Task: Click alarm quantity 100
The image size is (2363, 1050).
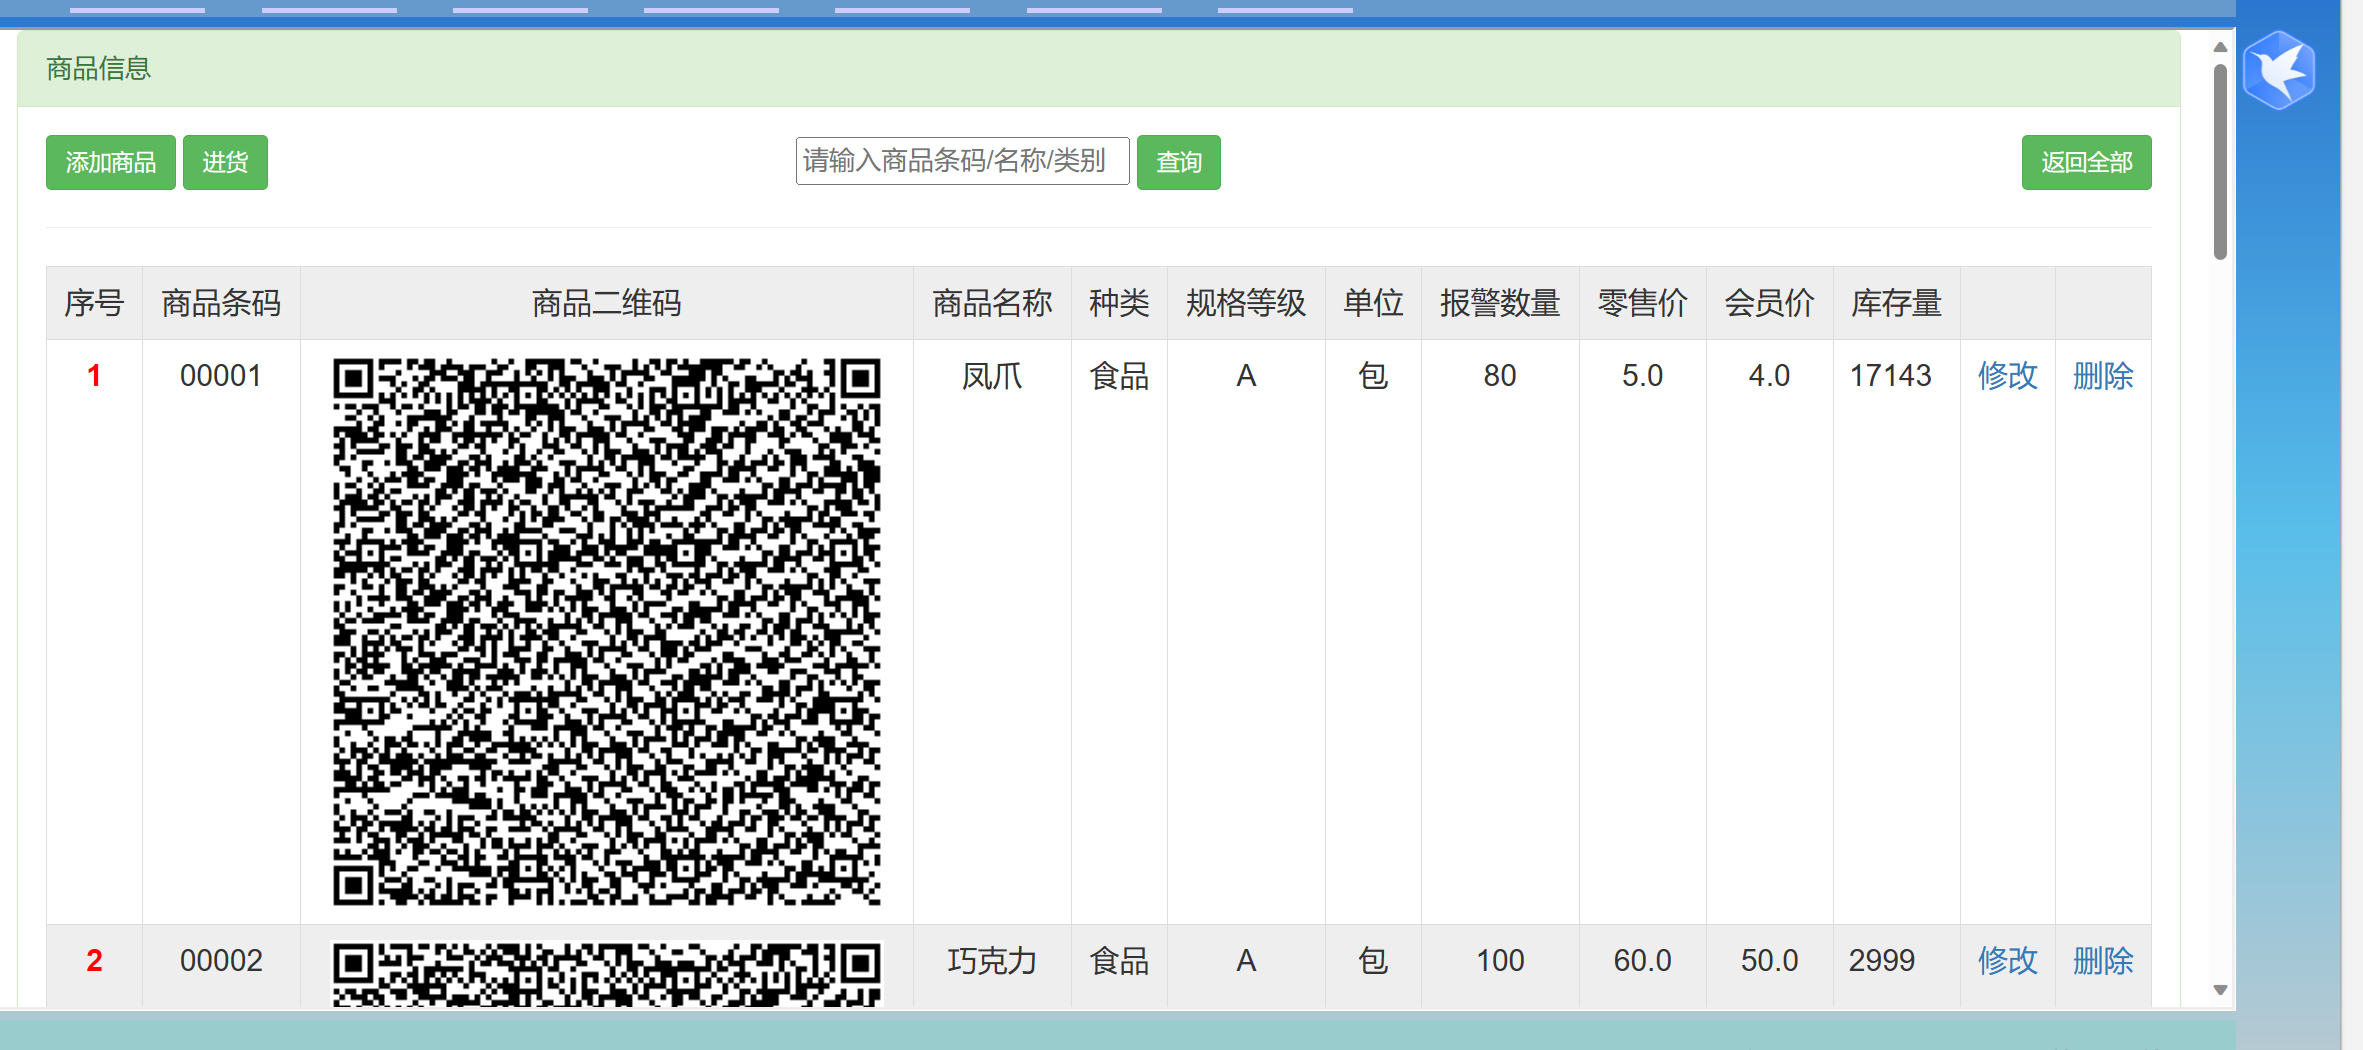Action: (x=1500, y=961)
